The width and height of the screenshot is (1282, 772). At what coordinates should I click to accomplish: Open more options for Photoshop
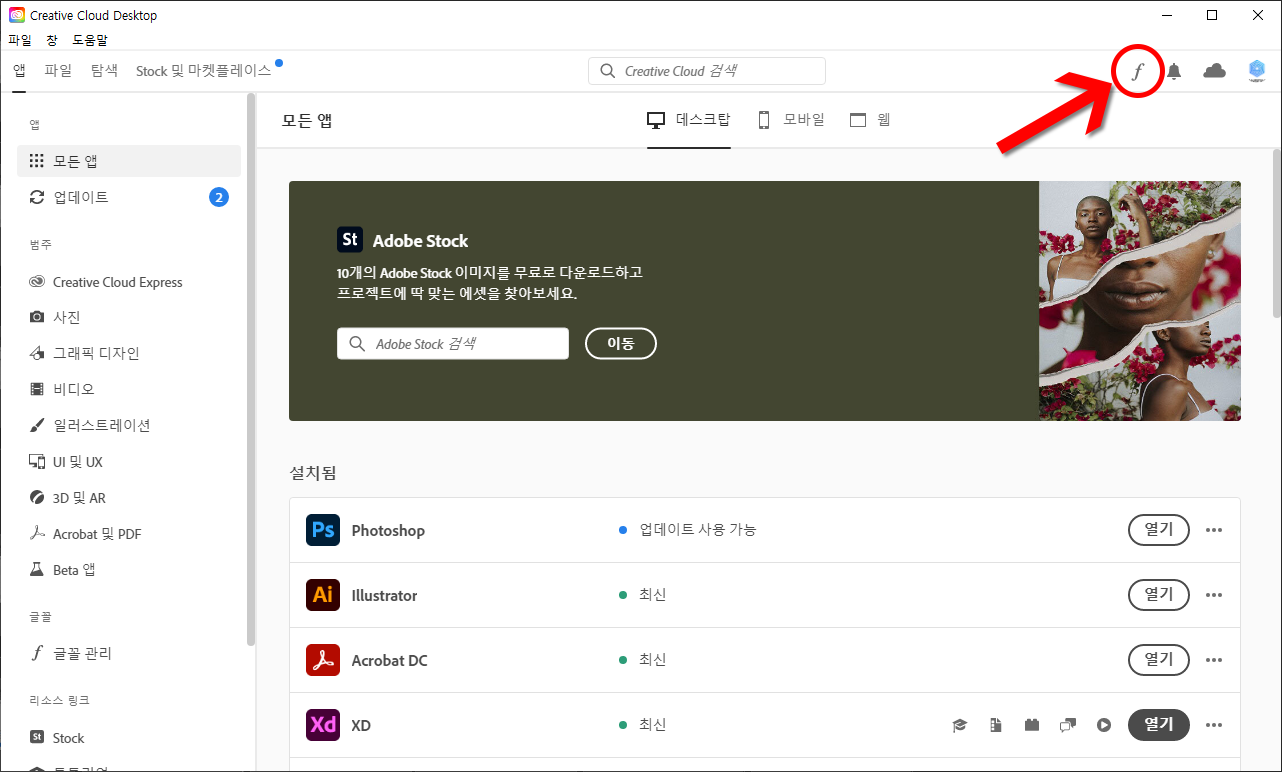1214,530
